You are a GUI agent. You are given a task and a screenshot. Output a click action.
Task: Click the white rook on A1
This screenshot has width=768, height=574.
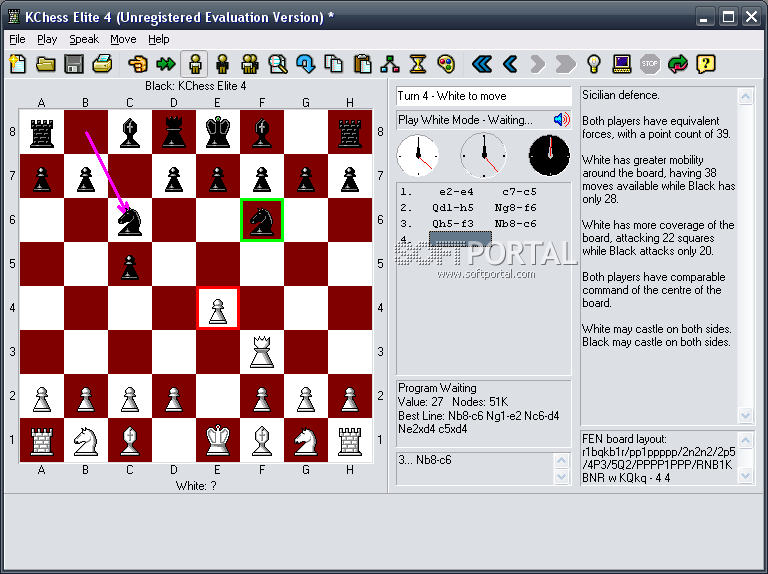42,440
